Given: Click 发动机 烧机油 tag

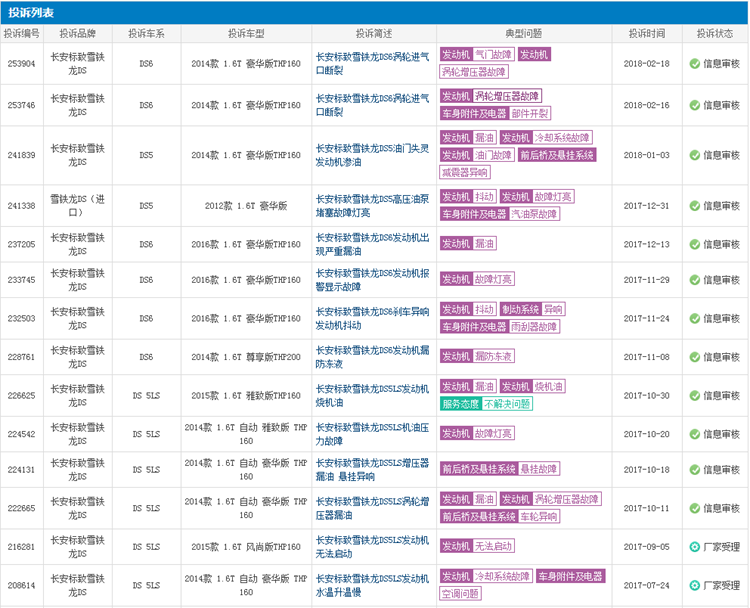Looking at the screenshot, I should click(x=532, y=387).
